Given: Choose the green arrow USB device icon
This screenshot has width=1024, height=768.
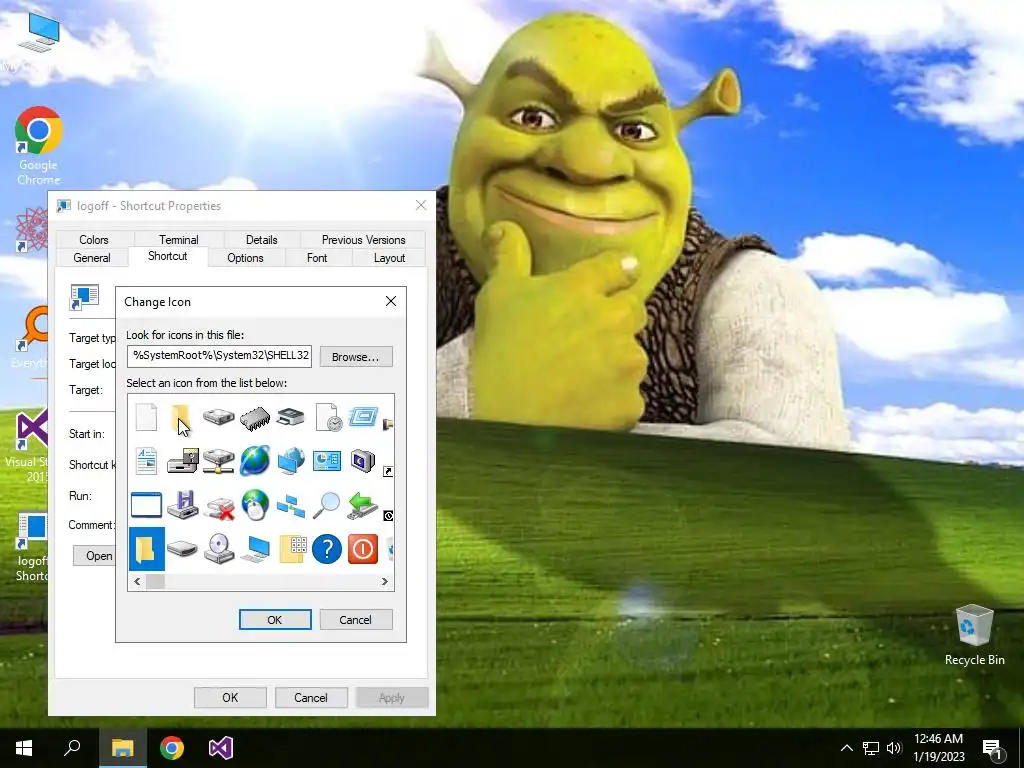Looking at the screenshot, I should click(x=362, y=505).
